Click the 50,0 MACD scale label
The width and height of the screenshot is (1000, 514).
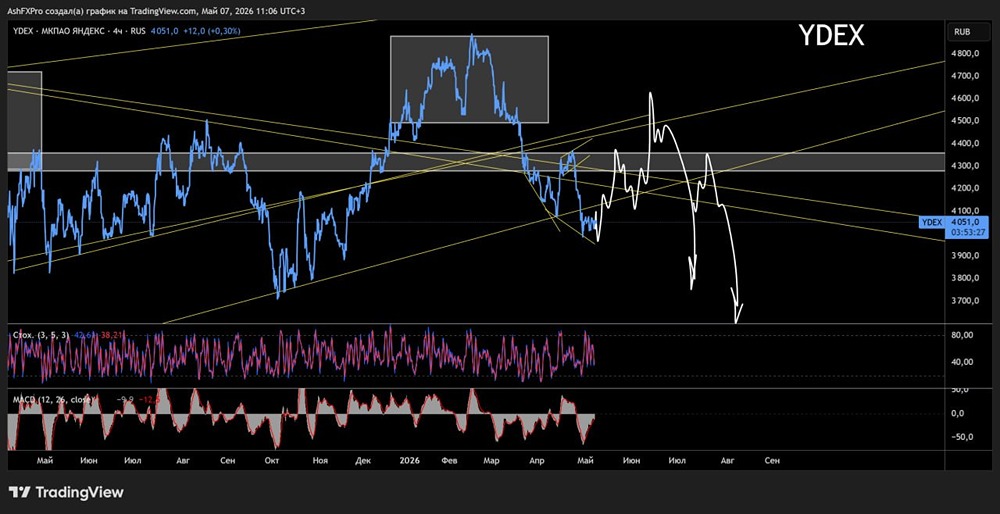point(962,389)
